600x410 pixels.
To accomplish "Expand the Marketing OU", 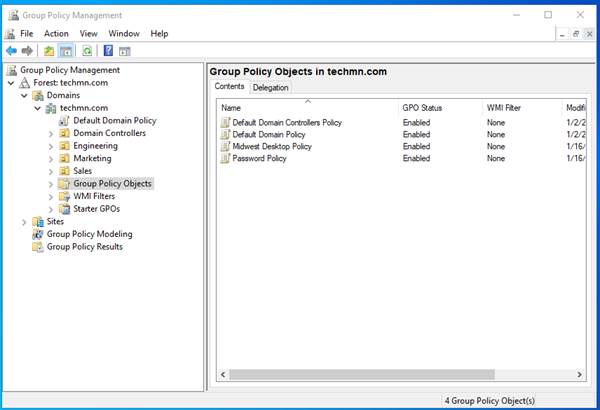I will pos(51,159).
